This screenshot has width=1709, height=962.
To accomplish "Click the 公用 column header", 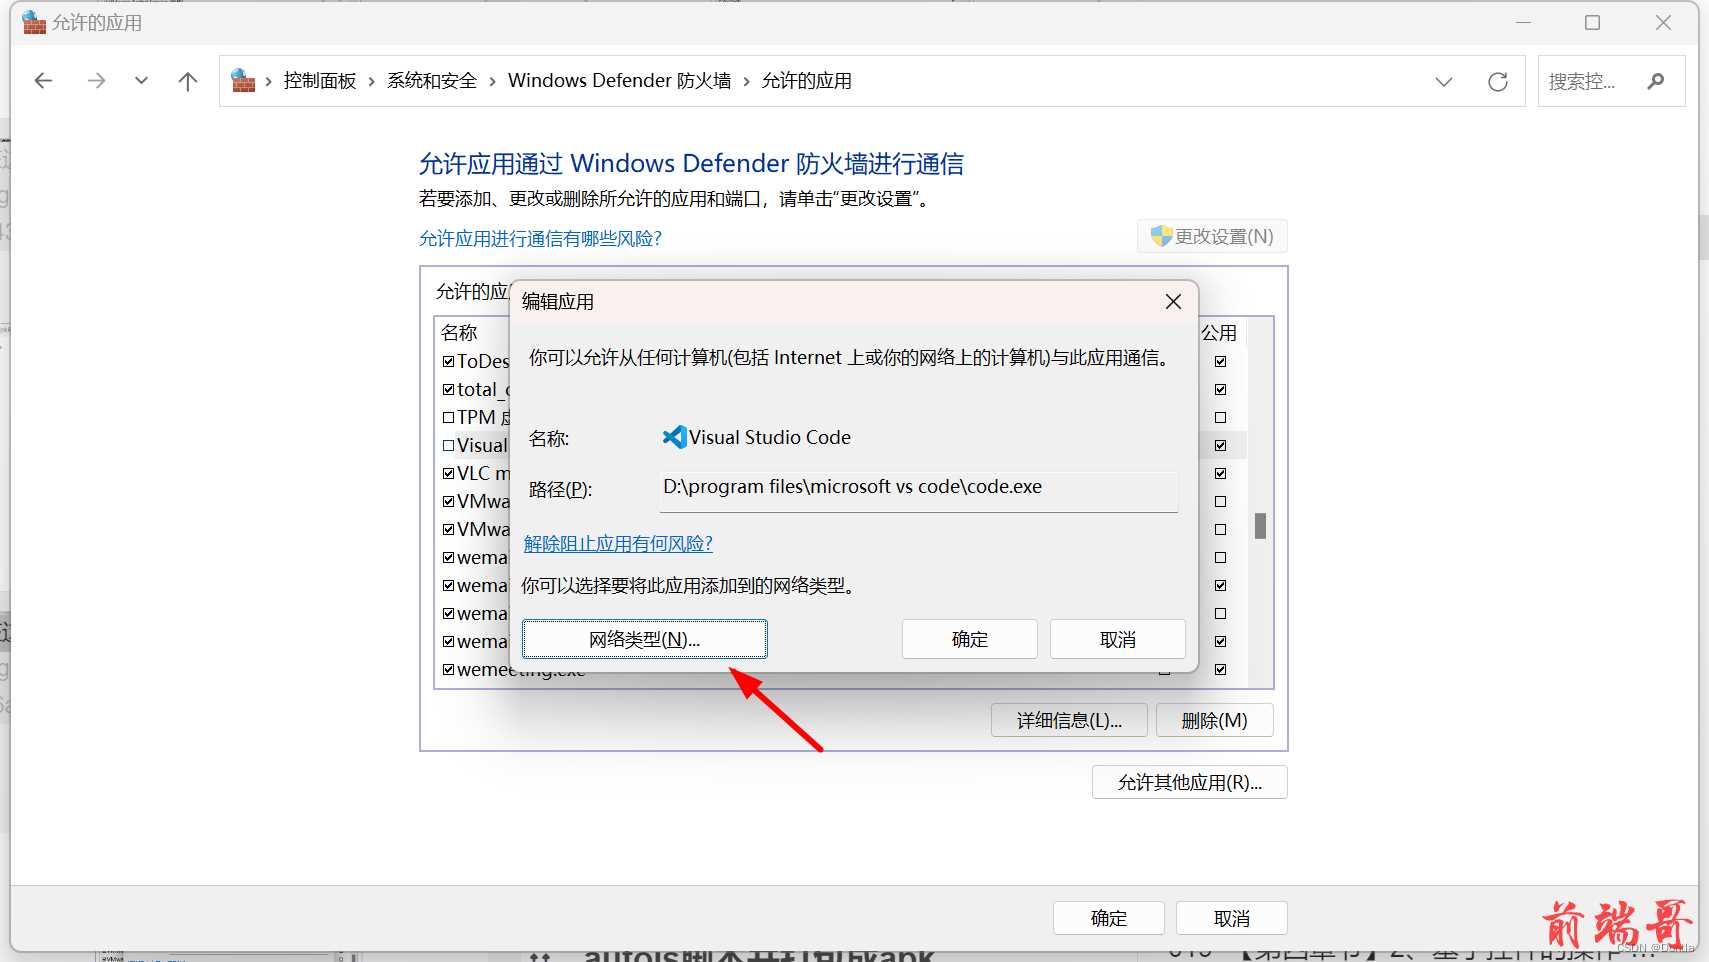I will (x=1219, y=333).
